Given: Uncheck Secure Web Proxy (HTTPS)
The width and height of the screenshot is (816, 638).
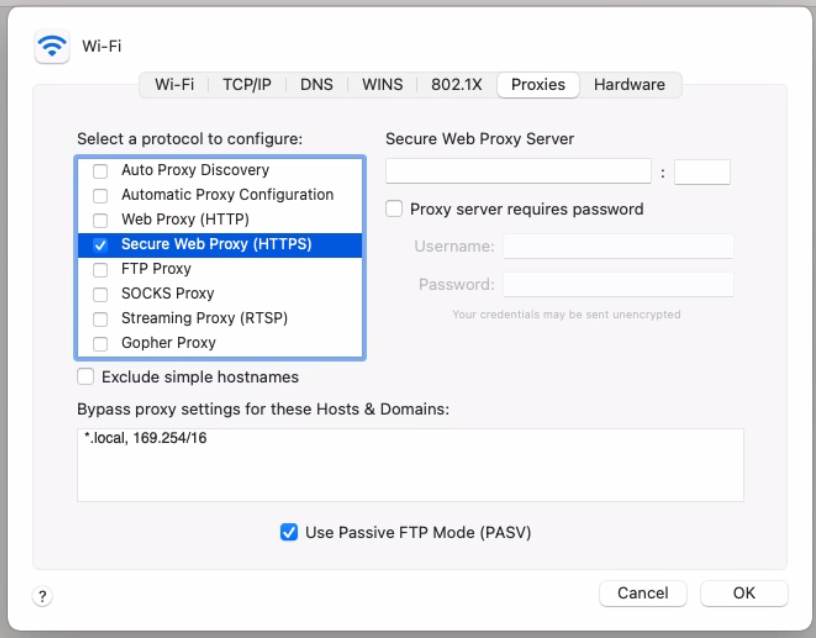Looking at the screenshot, I should point(100,245).
